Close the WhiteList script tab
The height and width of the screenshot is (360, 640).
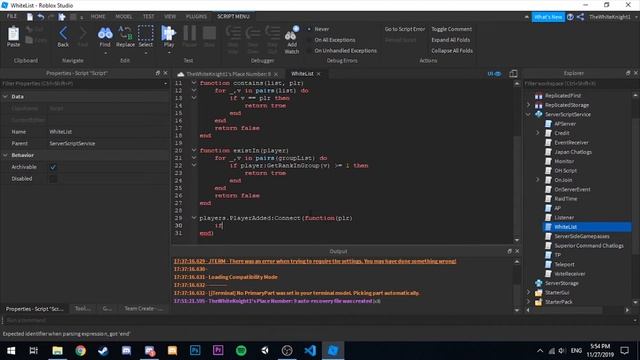pos(318,74)
